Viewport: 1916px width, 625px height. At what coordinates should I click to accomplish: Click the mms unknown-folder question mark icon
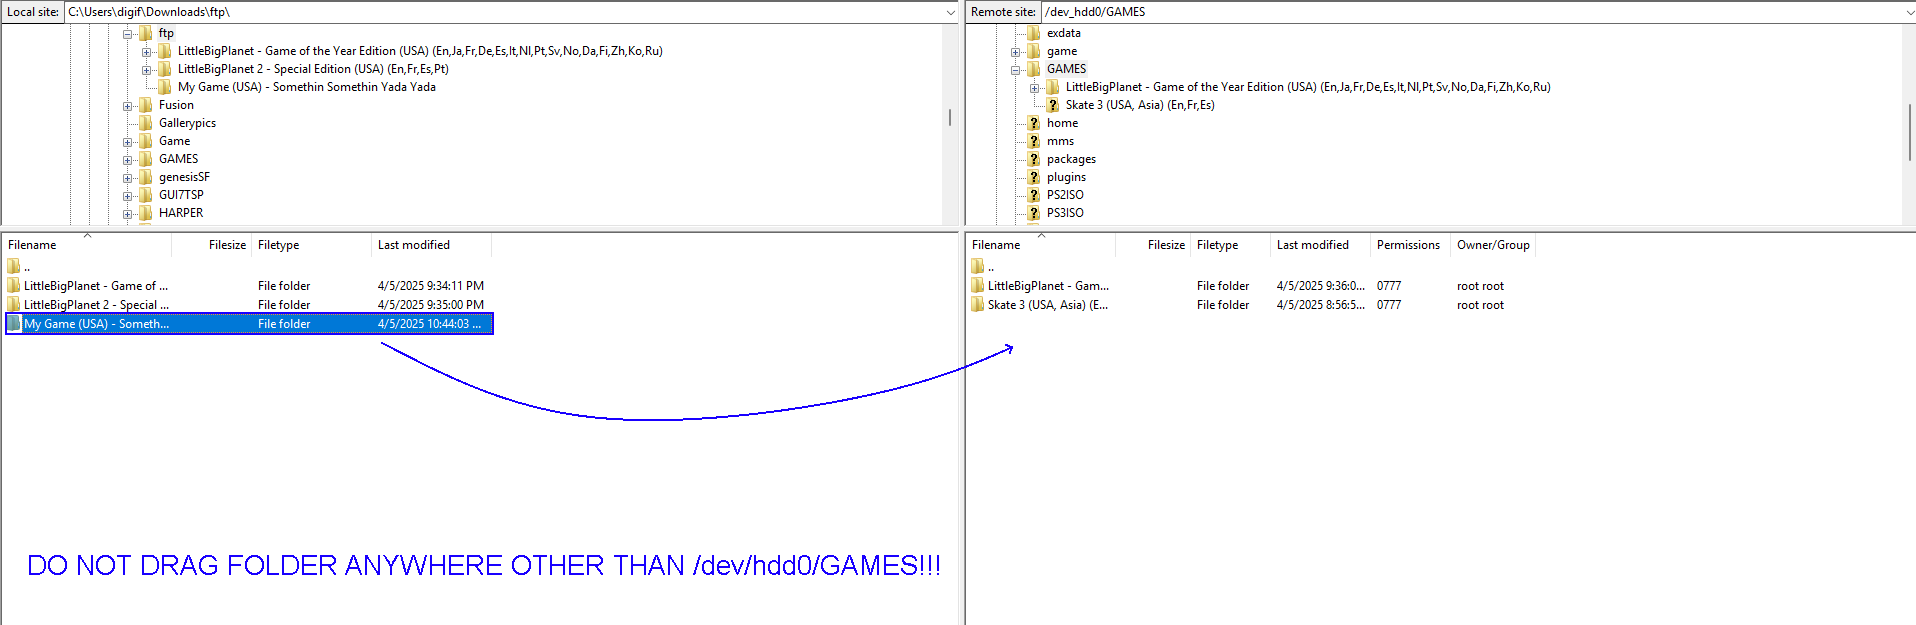point(1034,141)
